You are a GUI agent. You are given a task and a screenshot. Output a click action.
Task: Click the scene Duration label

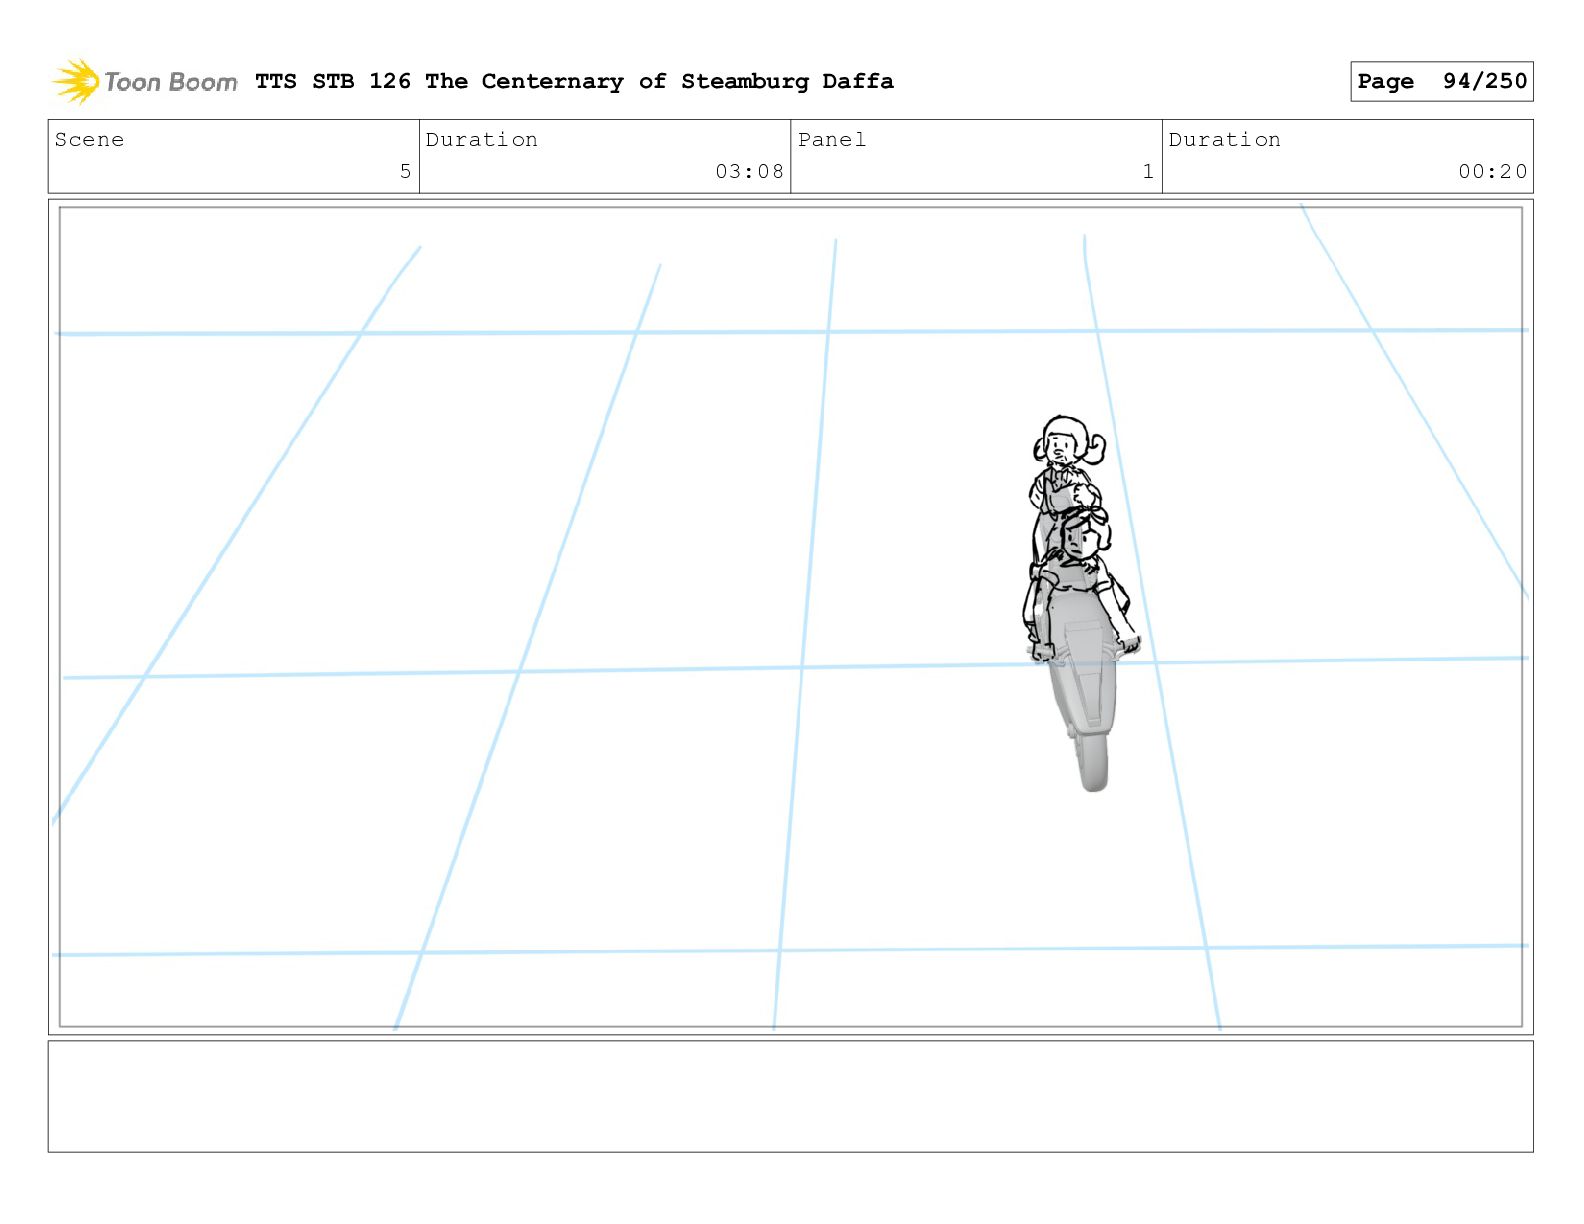pyautogui.click(x=482, y=140)
